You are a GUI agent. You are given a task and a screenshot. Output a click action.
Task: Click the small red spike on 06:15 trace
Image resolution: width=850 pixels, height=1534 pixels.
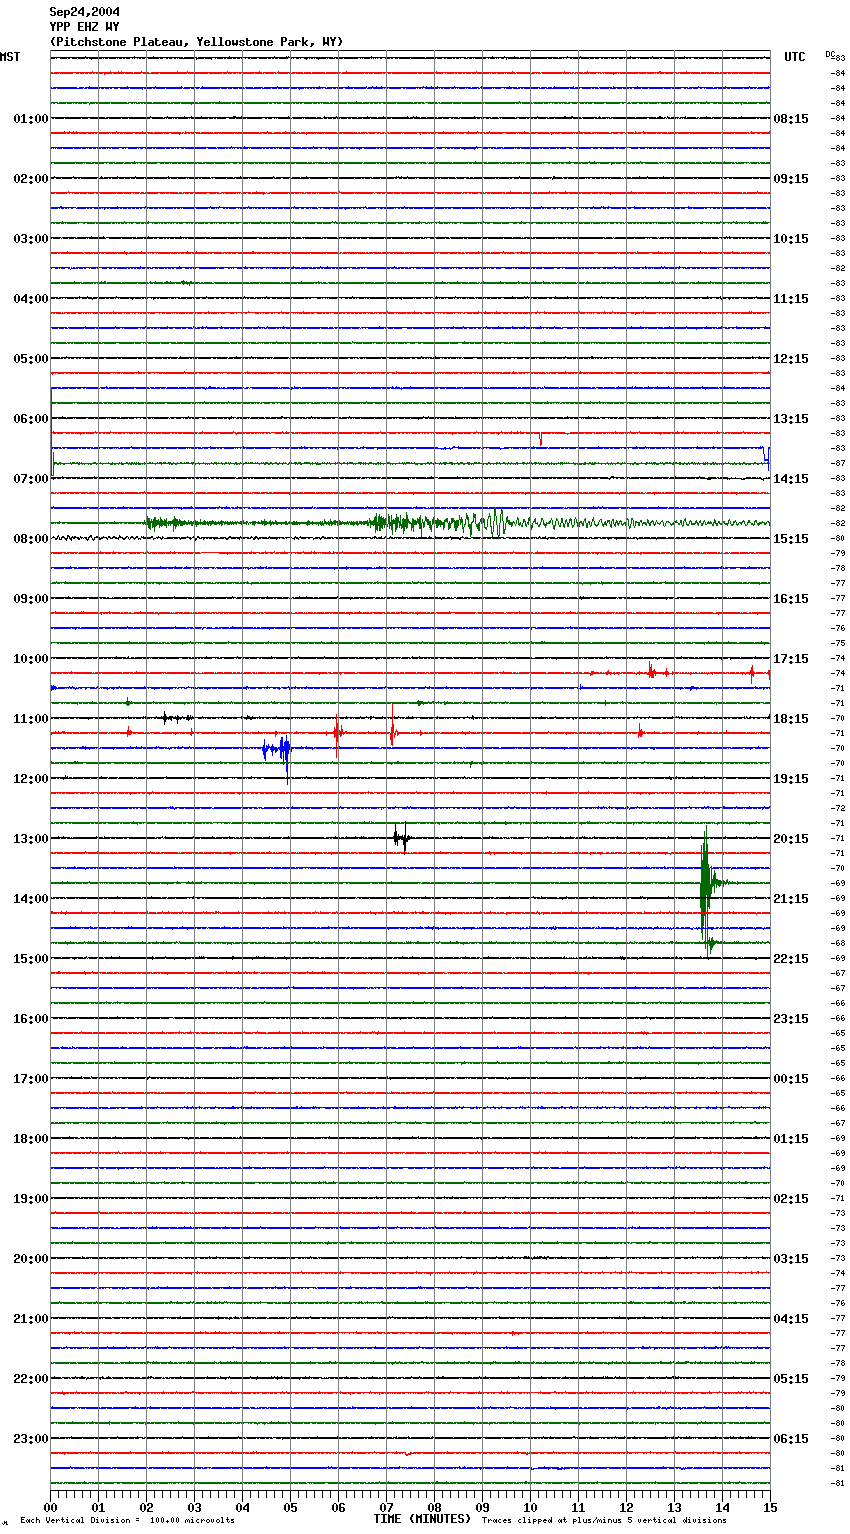(x=540, y=438)
